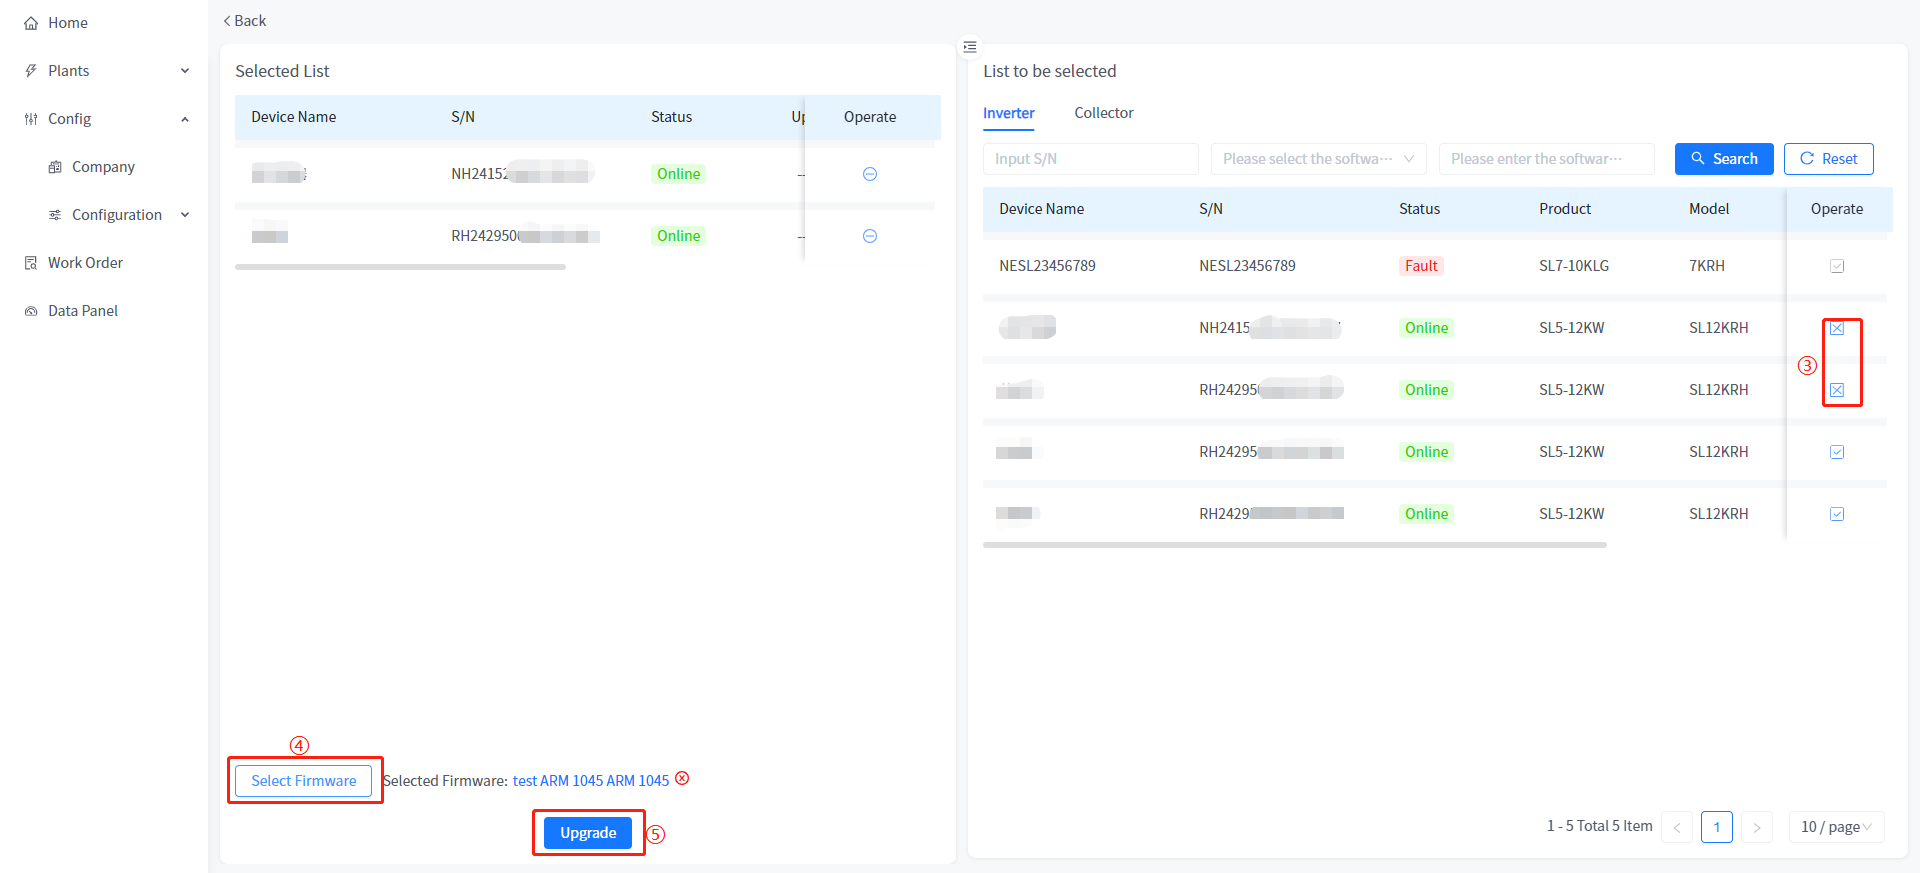The width and height of the screenshot is (1920, 873).
Task: Focus the Input S/N search field
Action: (x=1090, y=159)
